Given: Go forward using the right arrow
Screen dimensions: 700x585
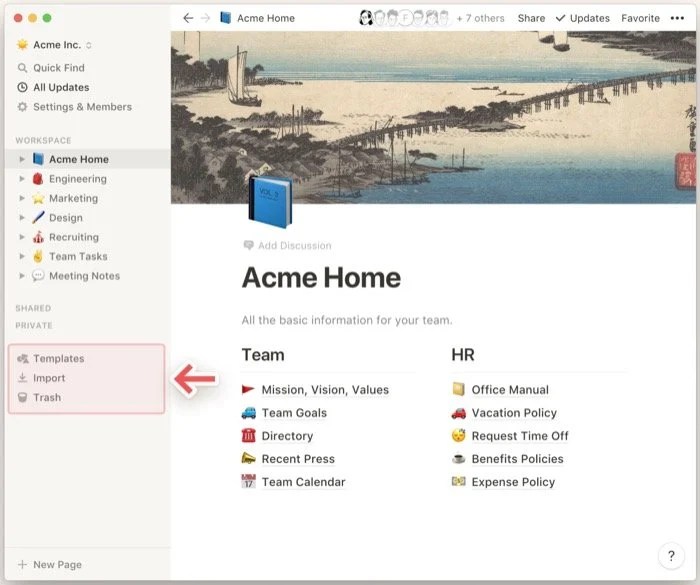Looking at the screenshot, I should [205, 18].
